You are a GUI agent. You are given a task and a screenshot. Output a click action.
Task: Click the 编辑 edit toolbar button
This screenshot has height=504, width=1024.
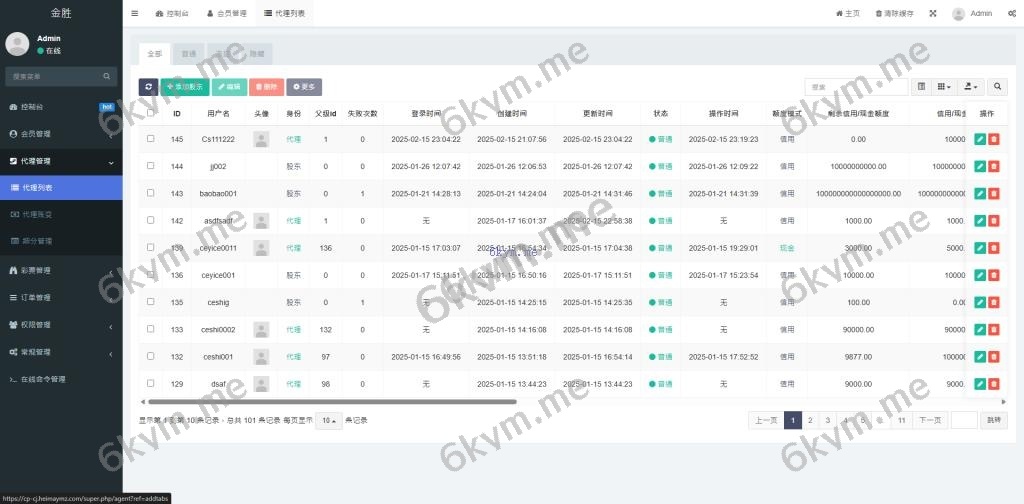click(x=229, y=87)
